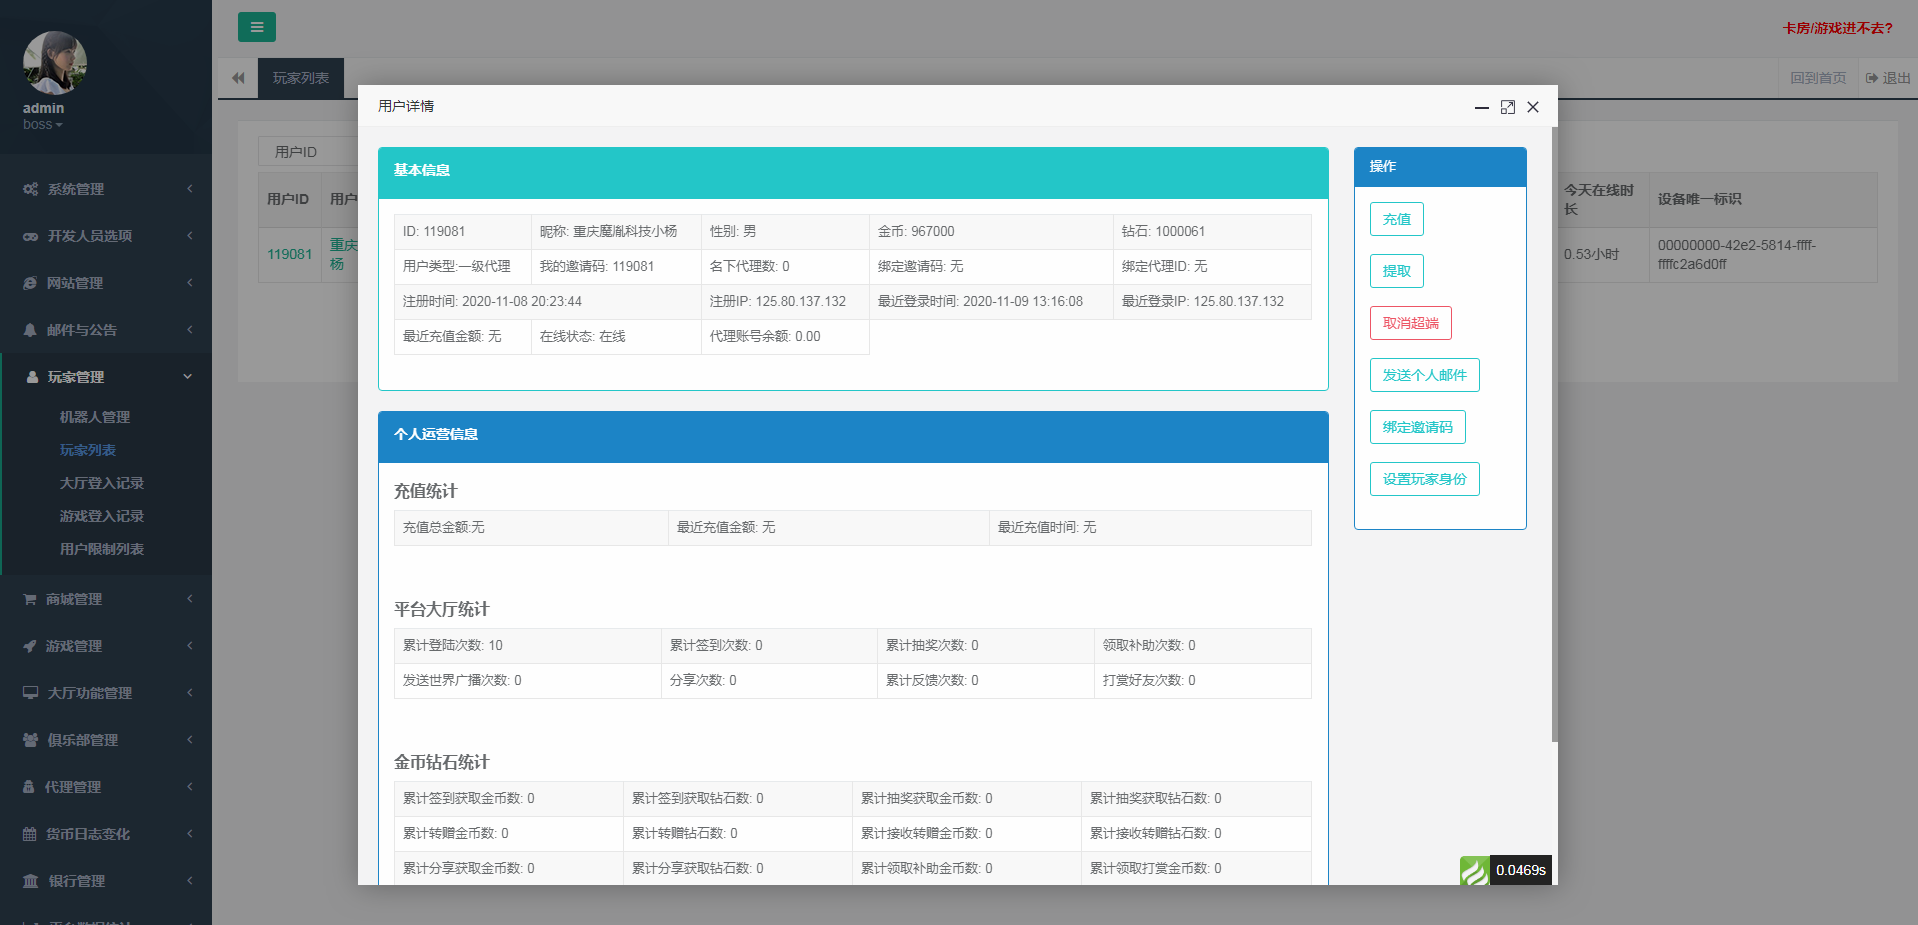Click the 商城管理 shopping cart icon
1918x925 pixels.
tap(30, 599)
